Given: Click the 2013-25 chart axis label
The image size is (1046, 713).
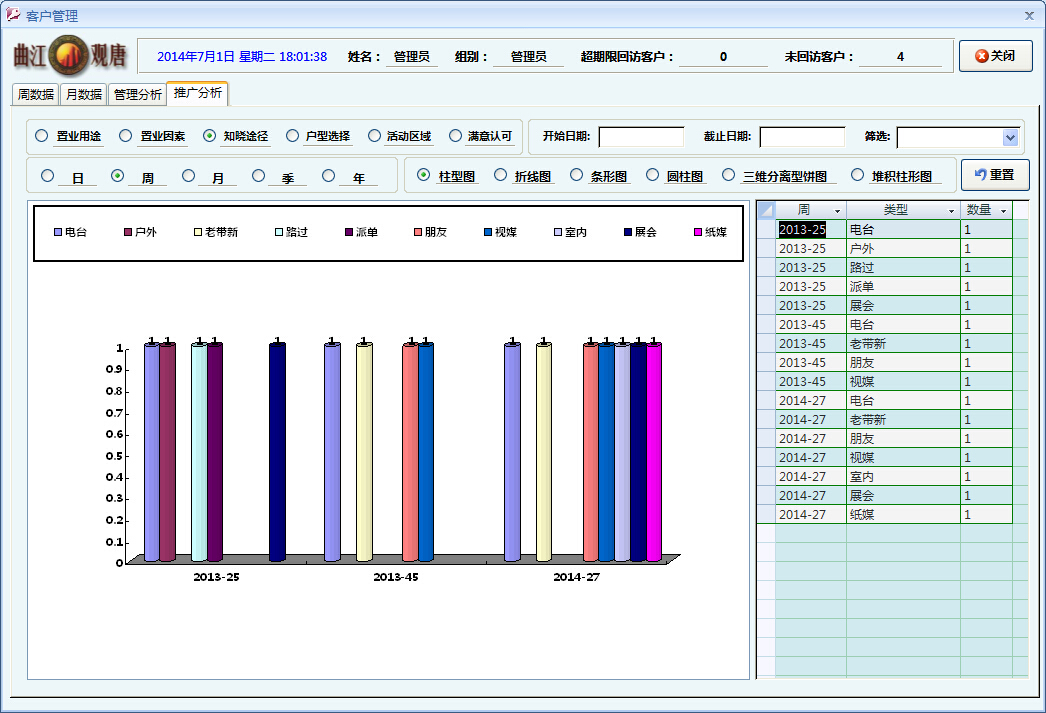Looking at the screenshot, I should pos(216,577).
